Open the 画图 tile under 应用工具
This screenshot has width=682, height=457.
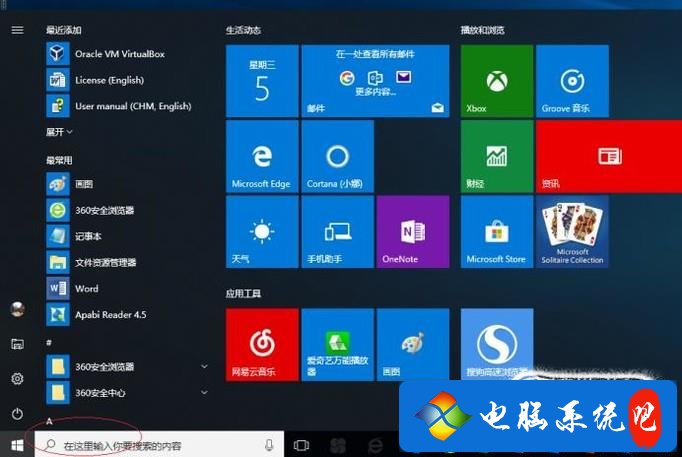(413, 345)
